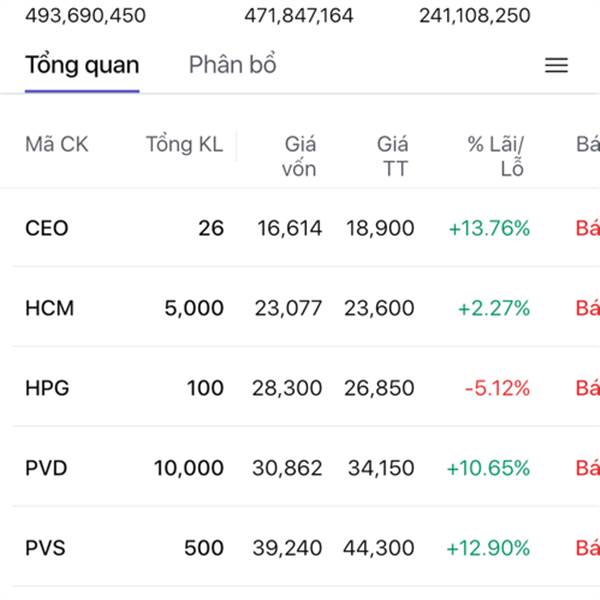Open the HPG stock entry
This screenshot has height=600, width=600.
pos(47,388)
